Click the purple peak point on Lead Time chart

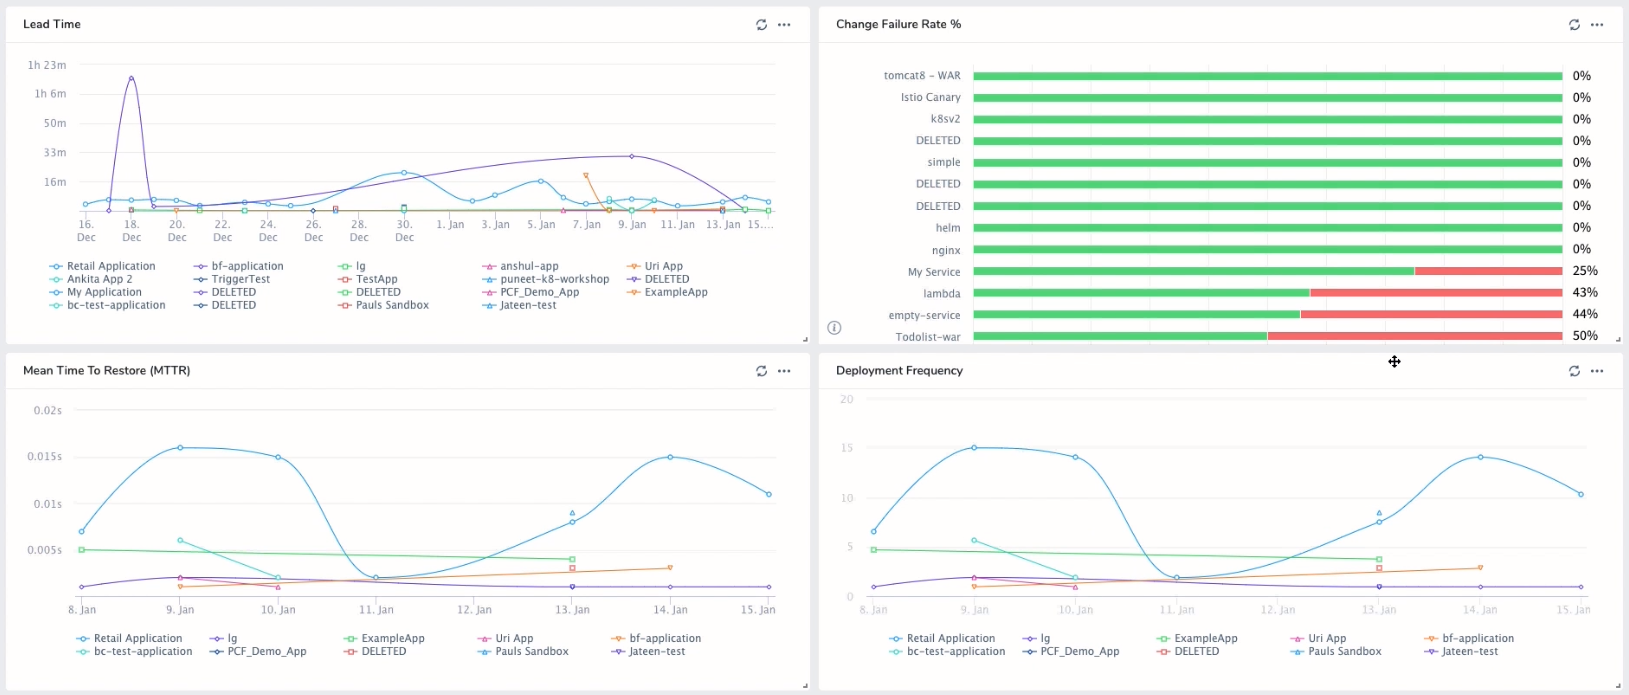pyautogui.click(x=131, y=78)
